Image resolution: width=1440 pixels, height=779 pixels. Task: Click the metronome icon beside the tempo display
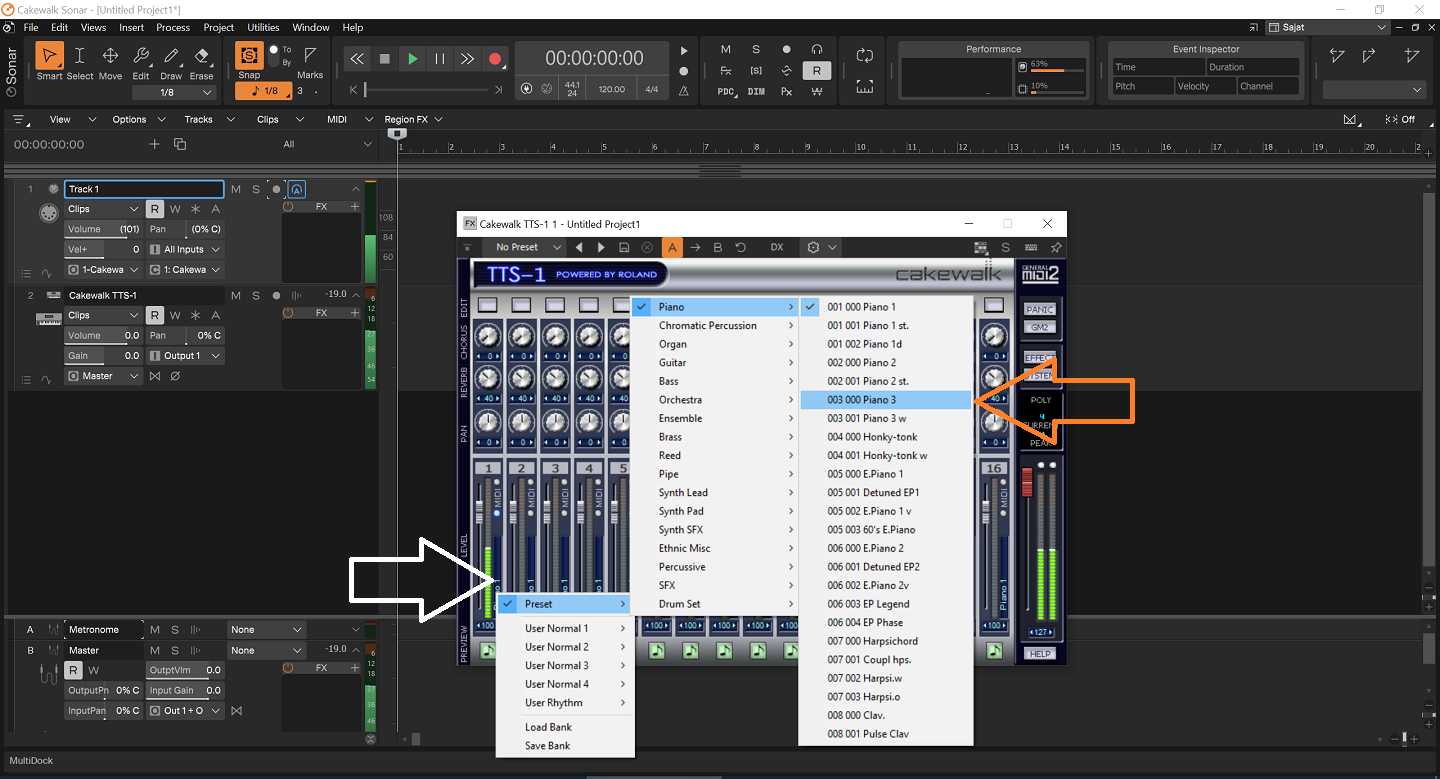684,90
